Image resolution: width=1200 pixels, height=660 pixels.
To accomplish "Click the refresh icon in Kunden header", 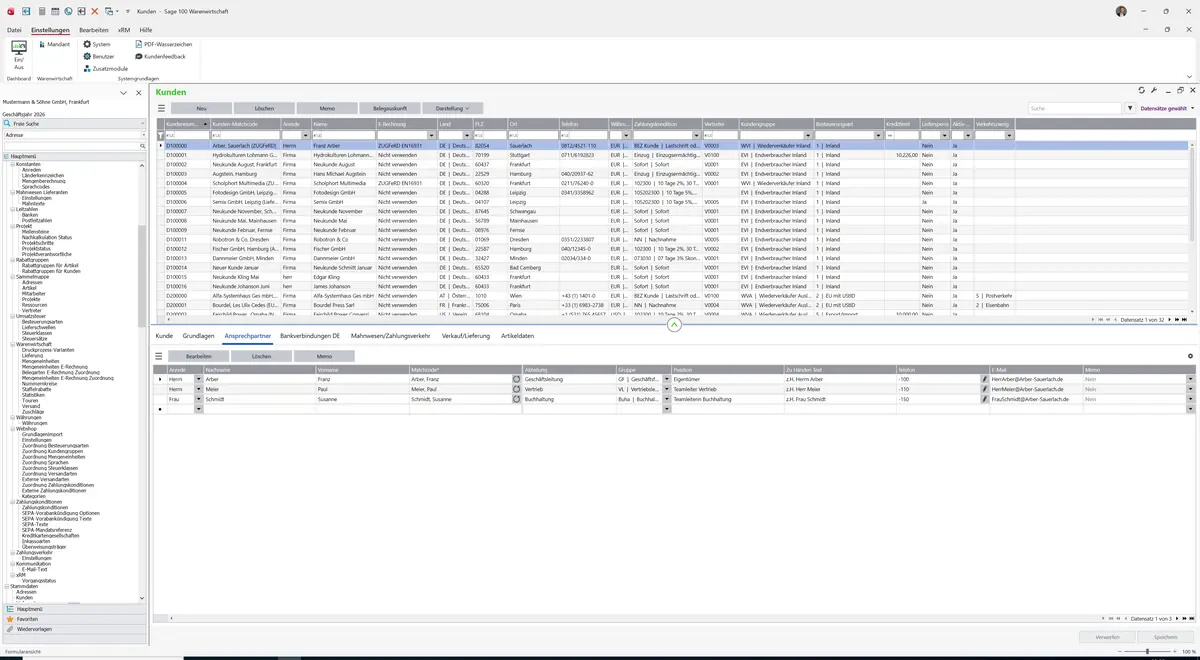I will (x=1142, y=91).
